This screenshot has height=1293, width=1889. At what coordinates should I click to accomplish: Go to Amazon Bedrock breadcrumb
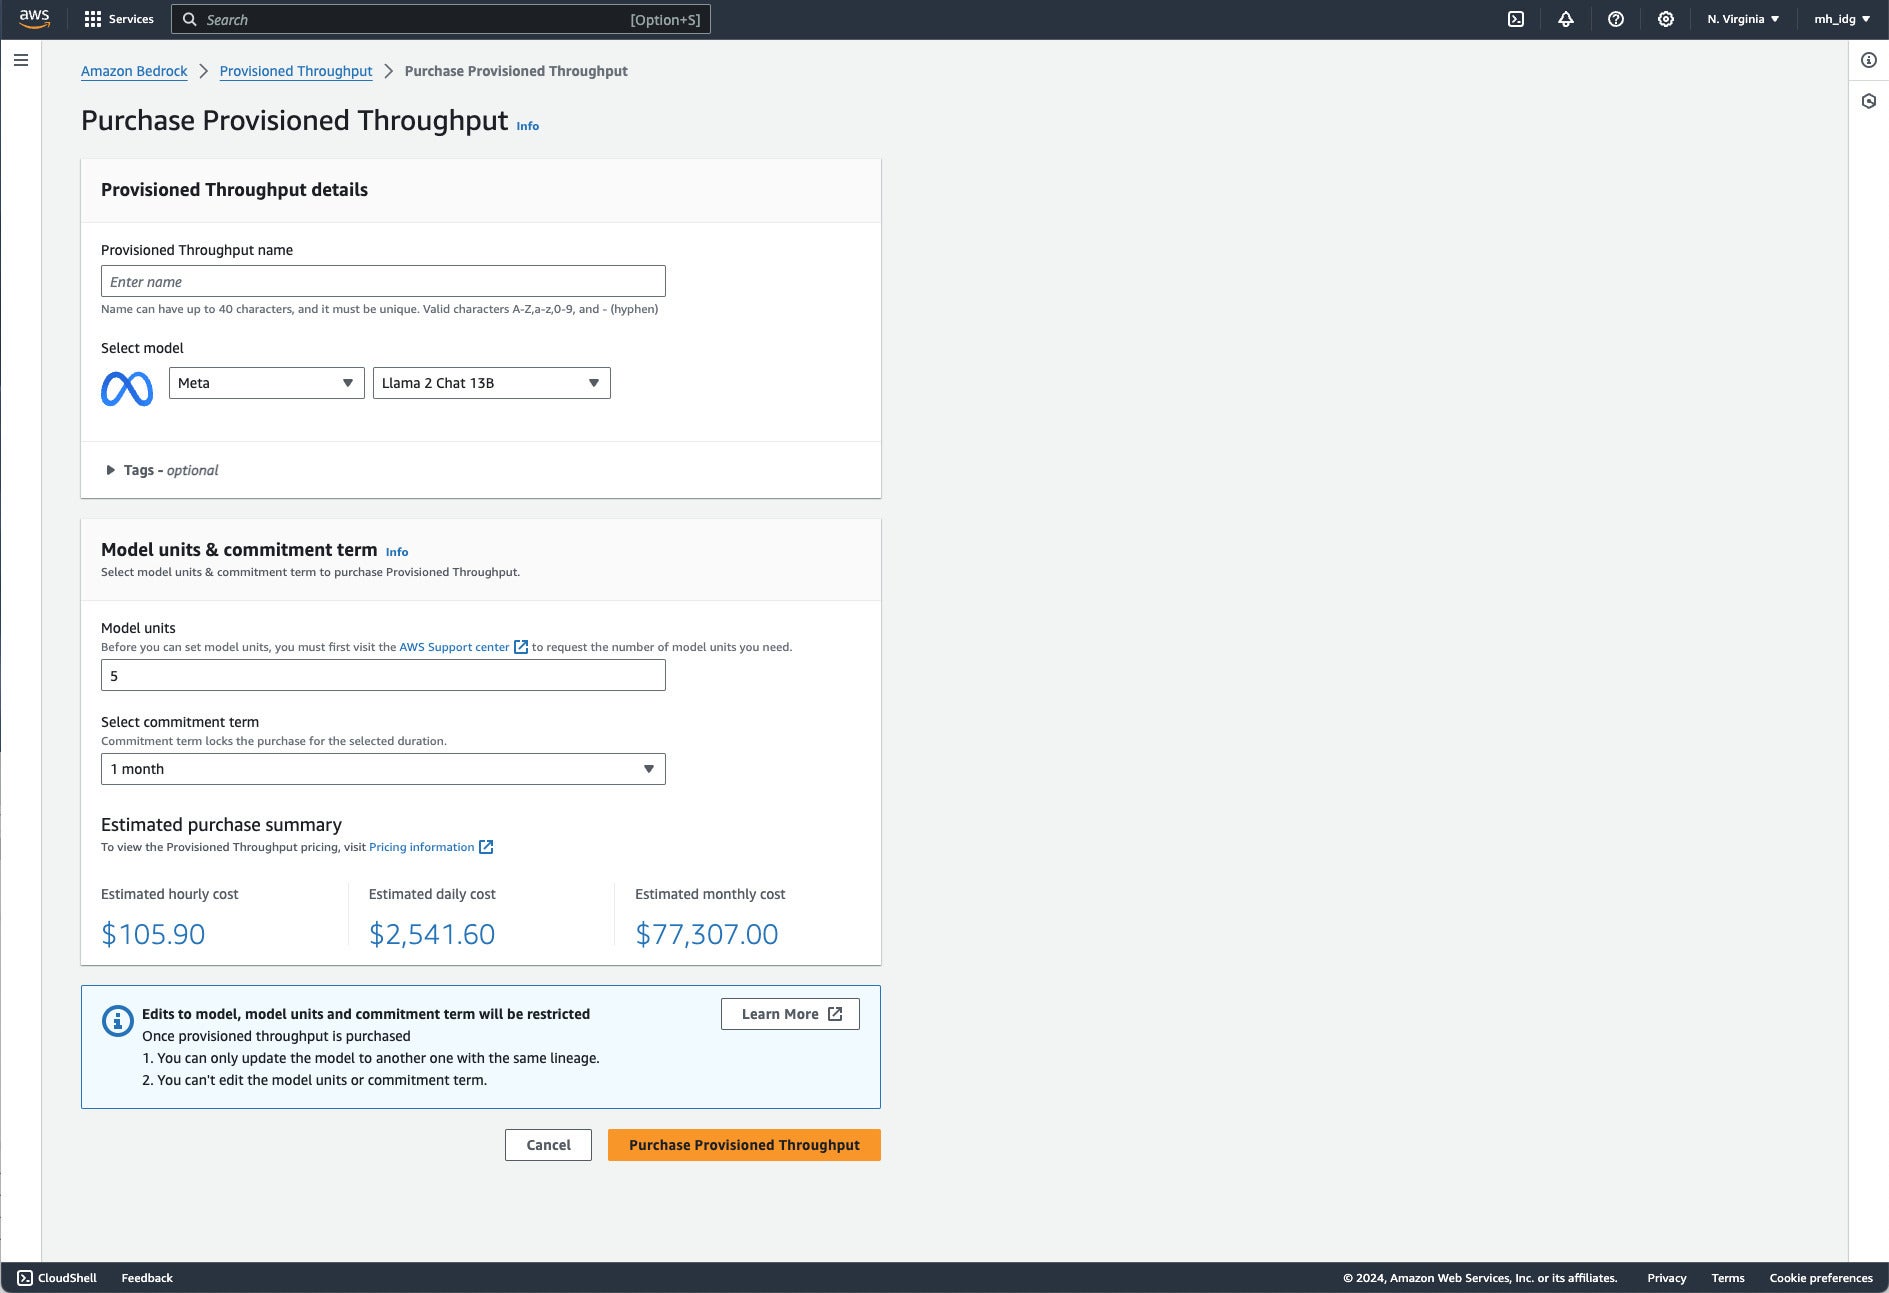click(134, 71)
